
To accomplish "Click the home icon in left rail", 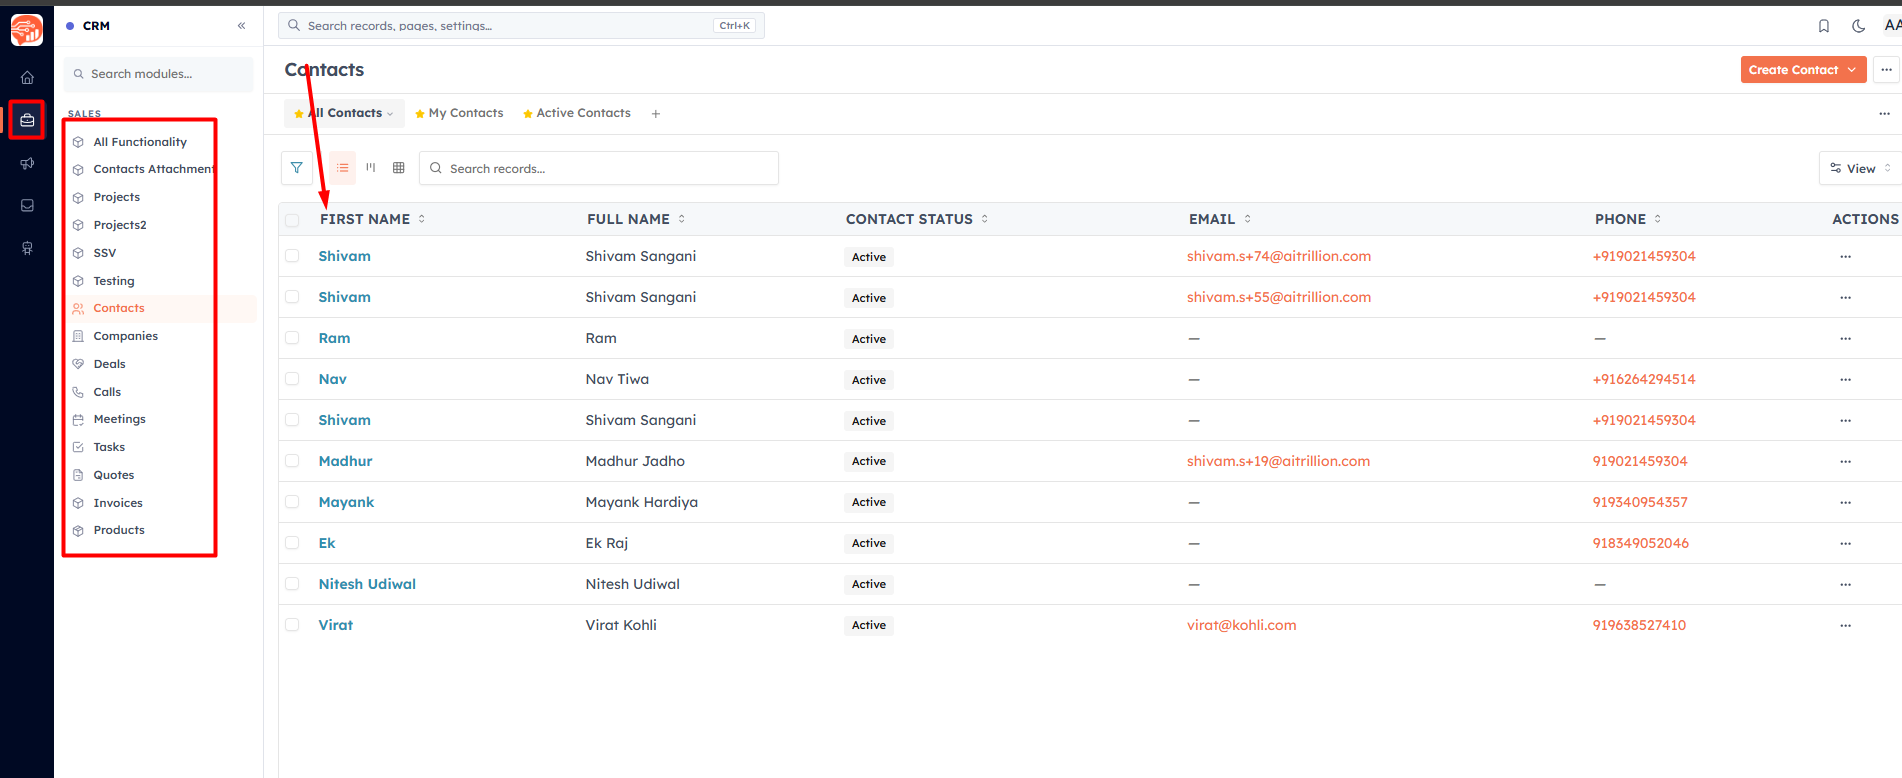I will click(x=27, y=78).
